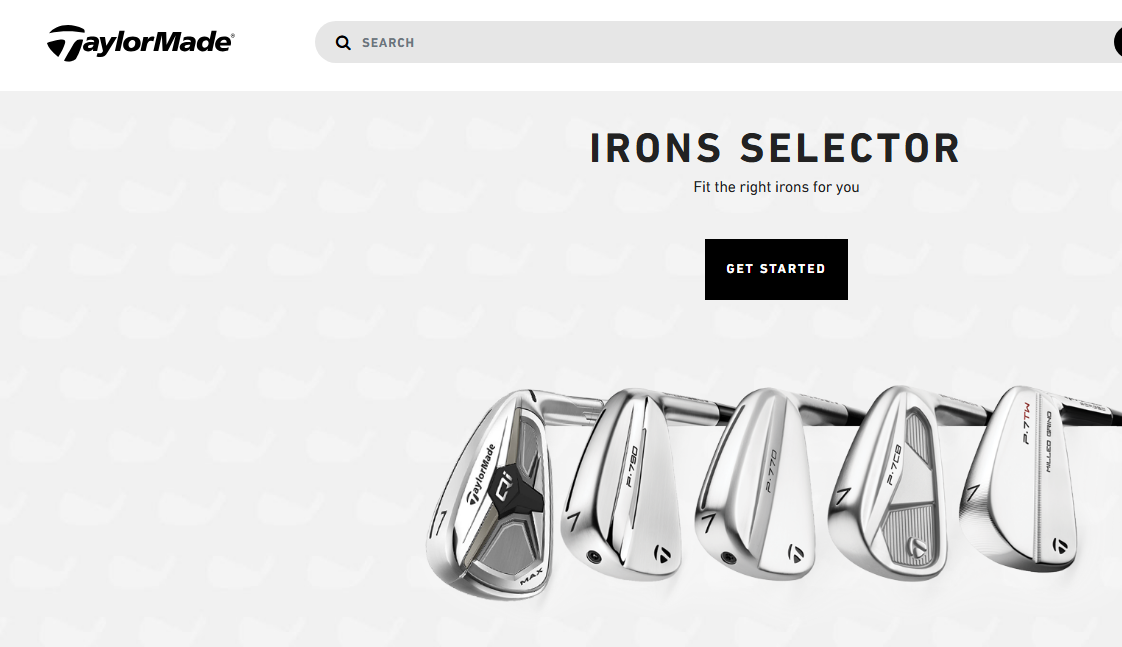Click the 'Fit the right irons for you' text
The width and height of the screenshot is (1122, 647).
pos(776,187)
